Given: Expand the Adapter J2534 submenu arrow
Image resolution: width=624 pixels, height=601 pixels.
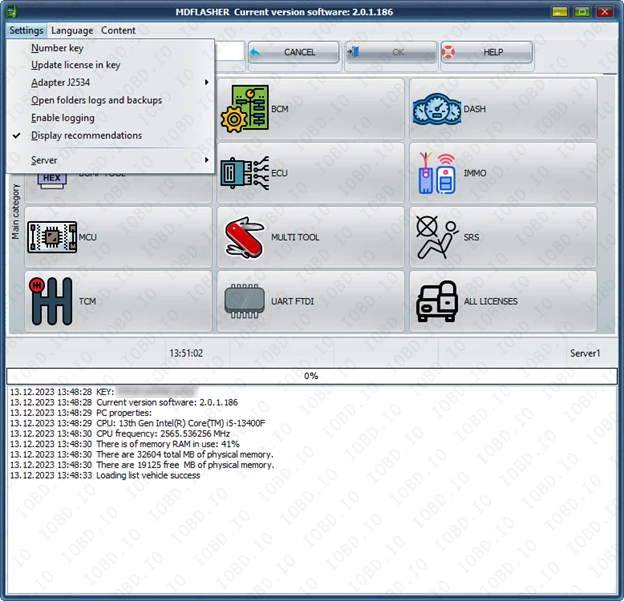Looking at the screenshot, I should 207,82.
